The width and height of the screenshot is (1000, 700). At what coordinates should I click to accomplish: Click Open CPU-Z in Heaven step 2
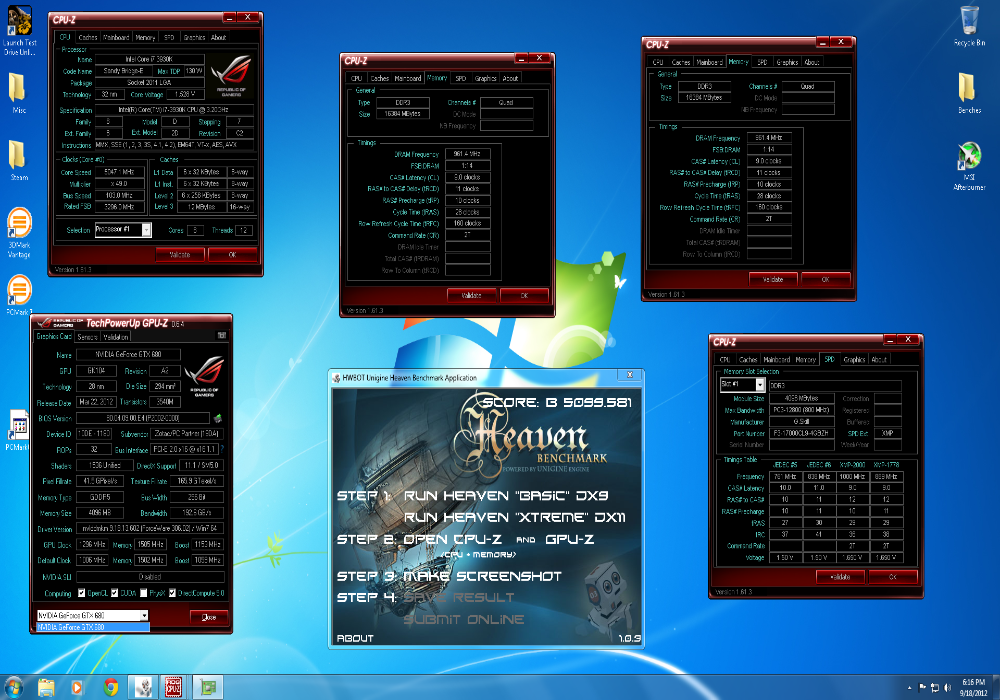point(452,539)
